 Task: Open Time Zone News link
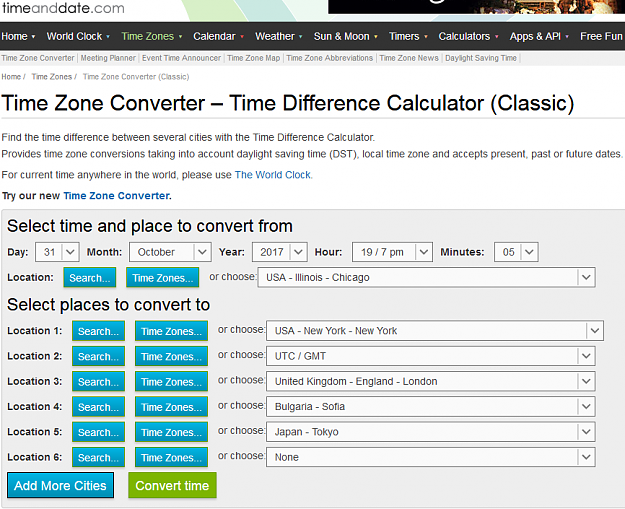(409, 58)
